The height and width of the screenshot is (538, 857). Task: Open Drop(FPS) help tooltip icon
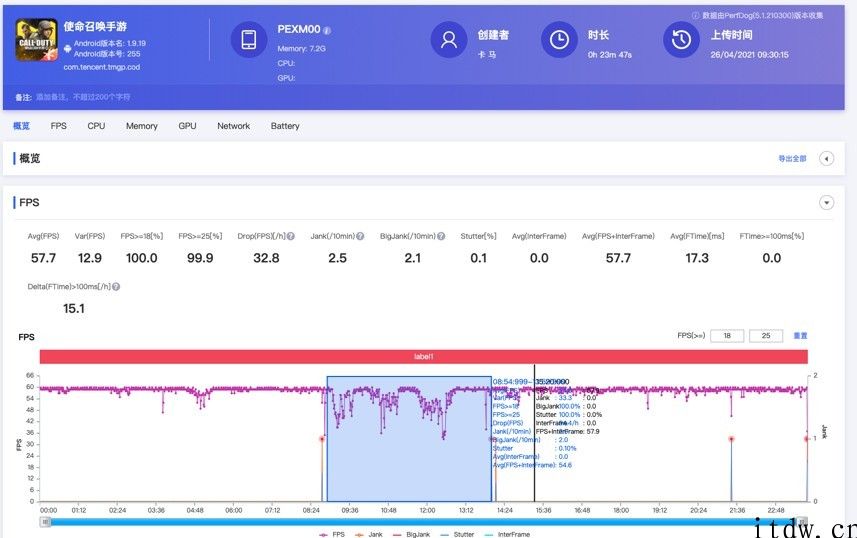pyautogui.click(x=291, y=236)
